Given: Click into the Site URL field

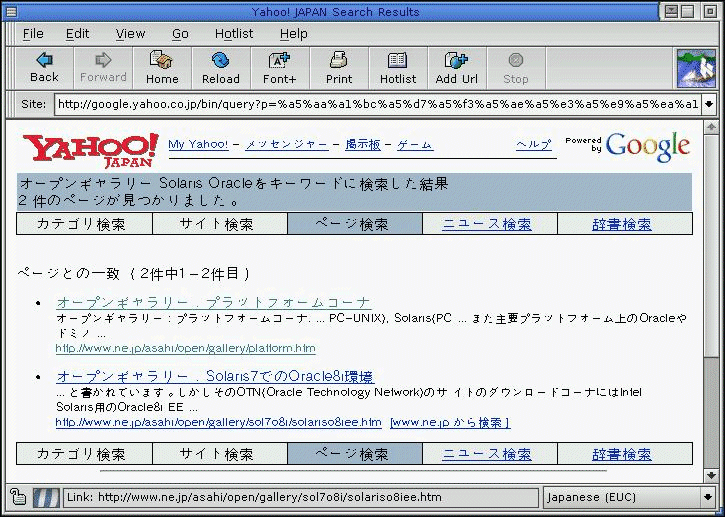Looking at the screenshot, I should coord(378,104).
